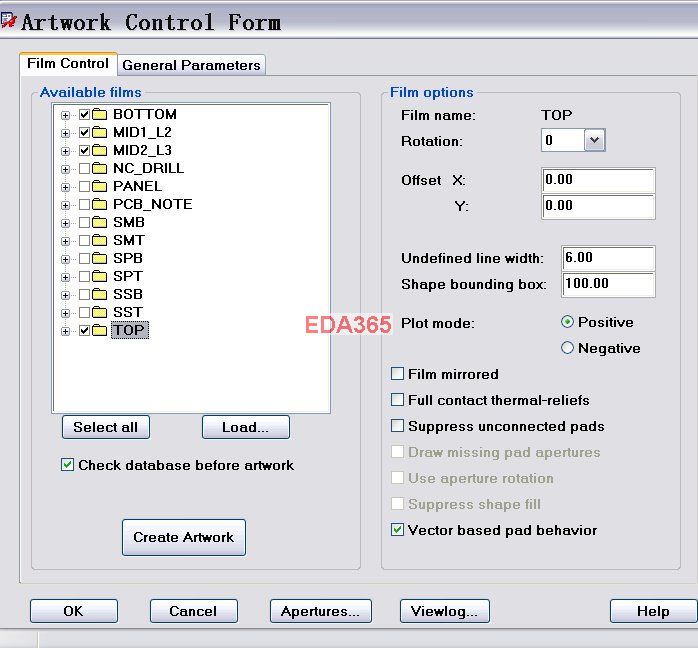Open the Apertures... dialog

(321, 611)
